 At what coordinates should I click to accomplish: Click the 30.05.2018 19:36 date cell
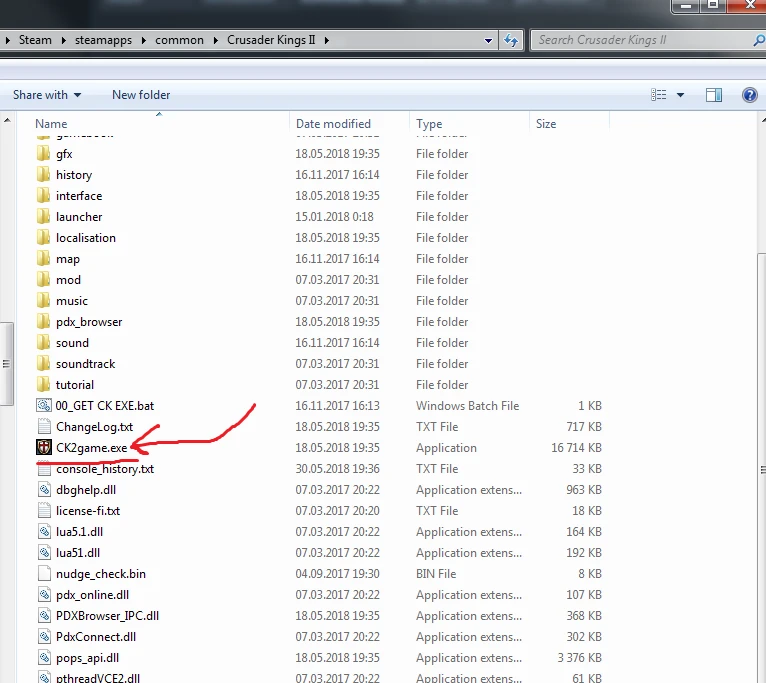pos(337,469)
